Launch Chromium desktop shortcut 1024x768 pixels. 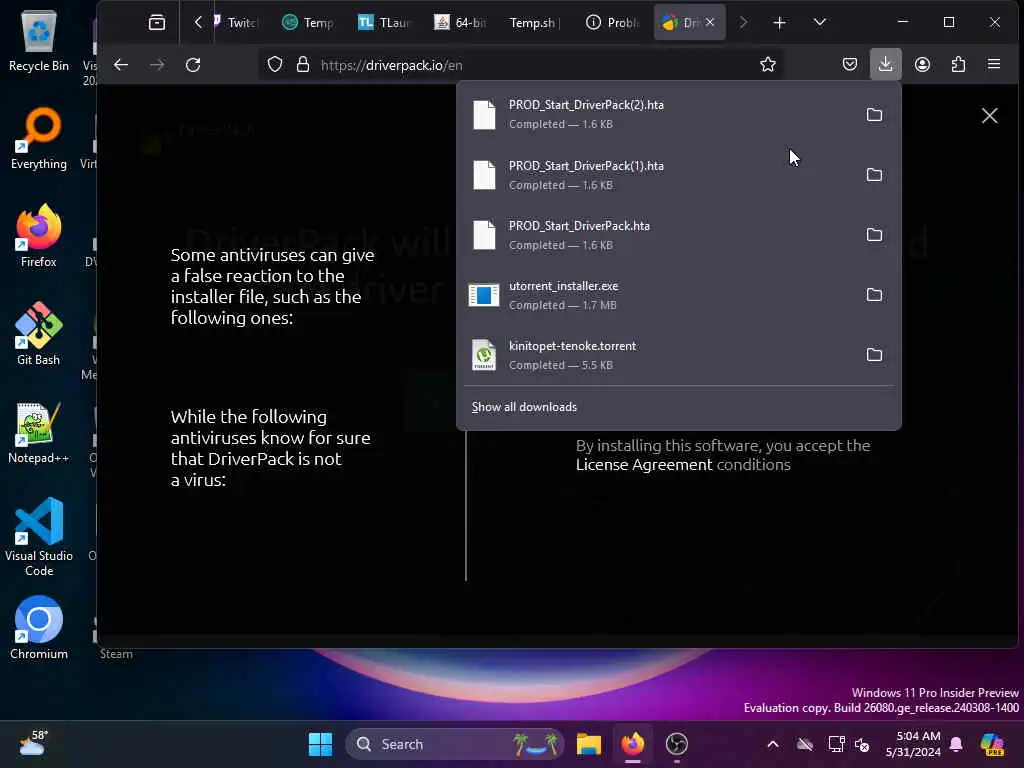pos(39,628)
